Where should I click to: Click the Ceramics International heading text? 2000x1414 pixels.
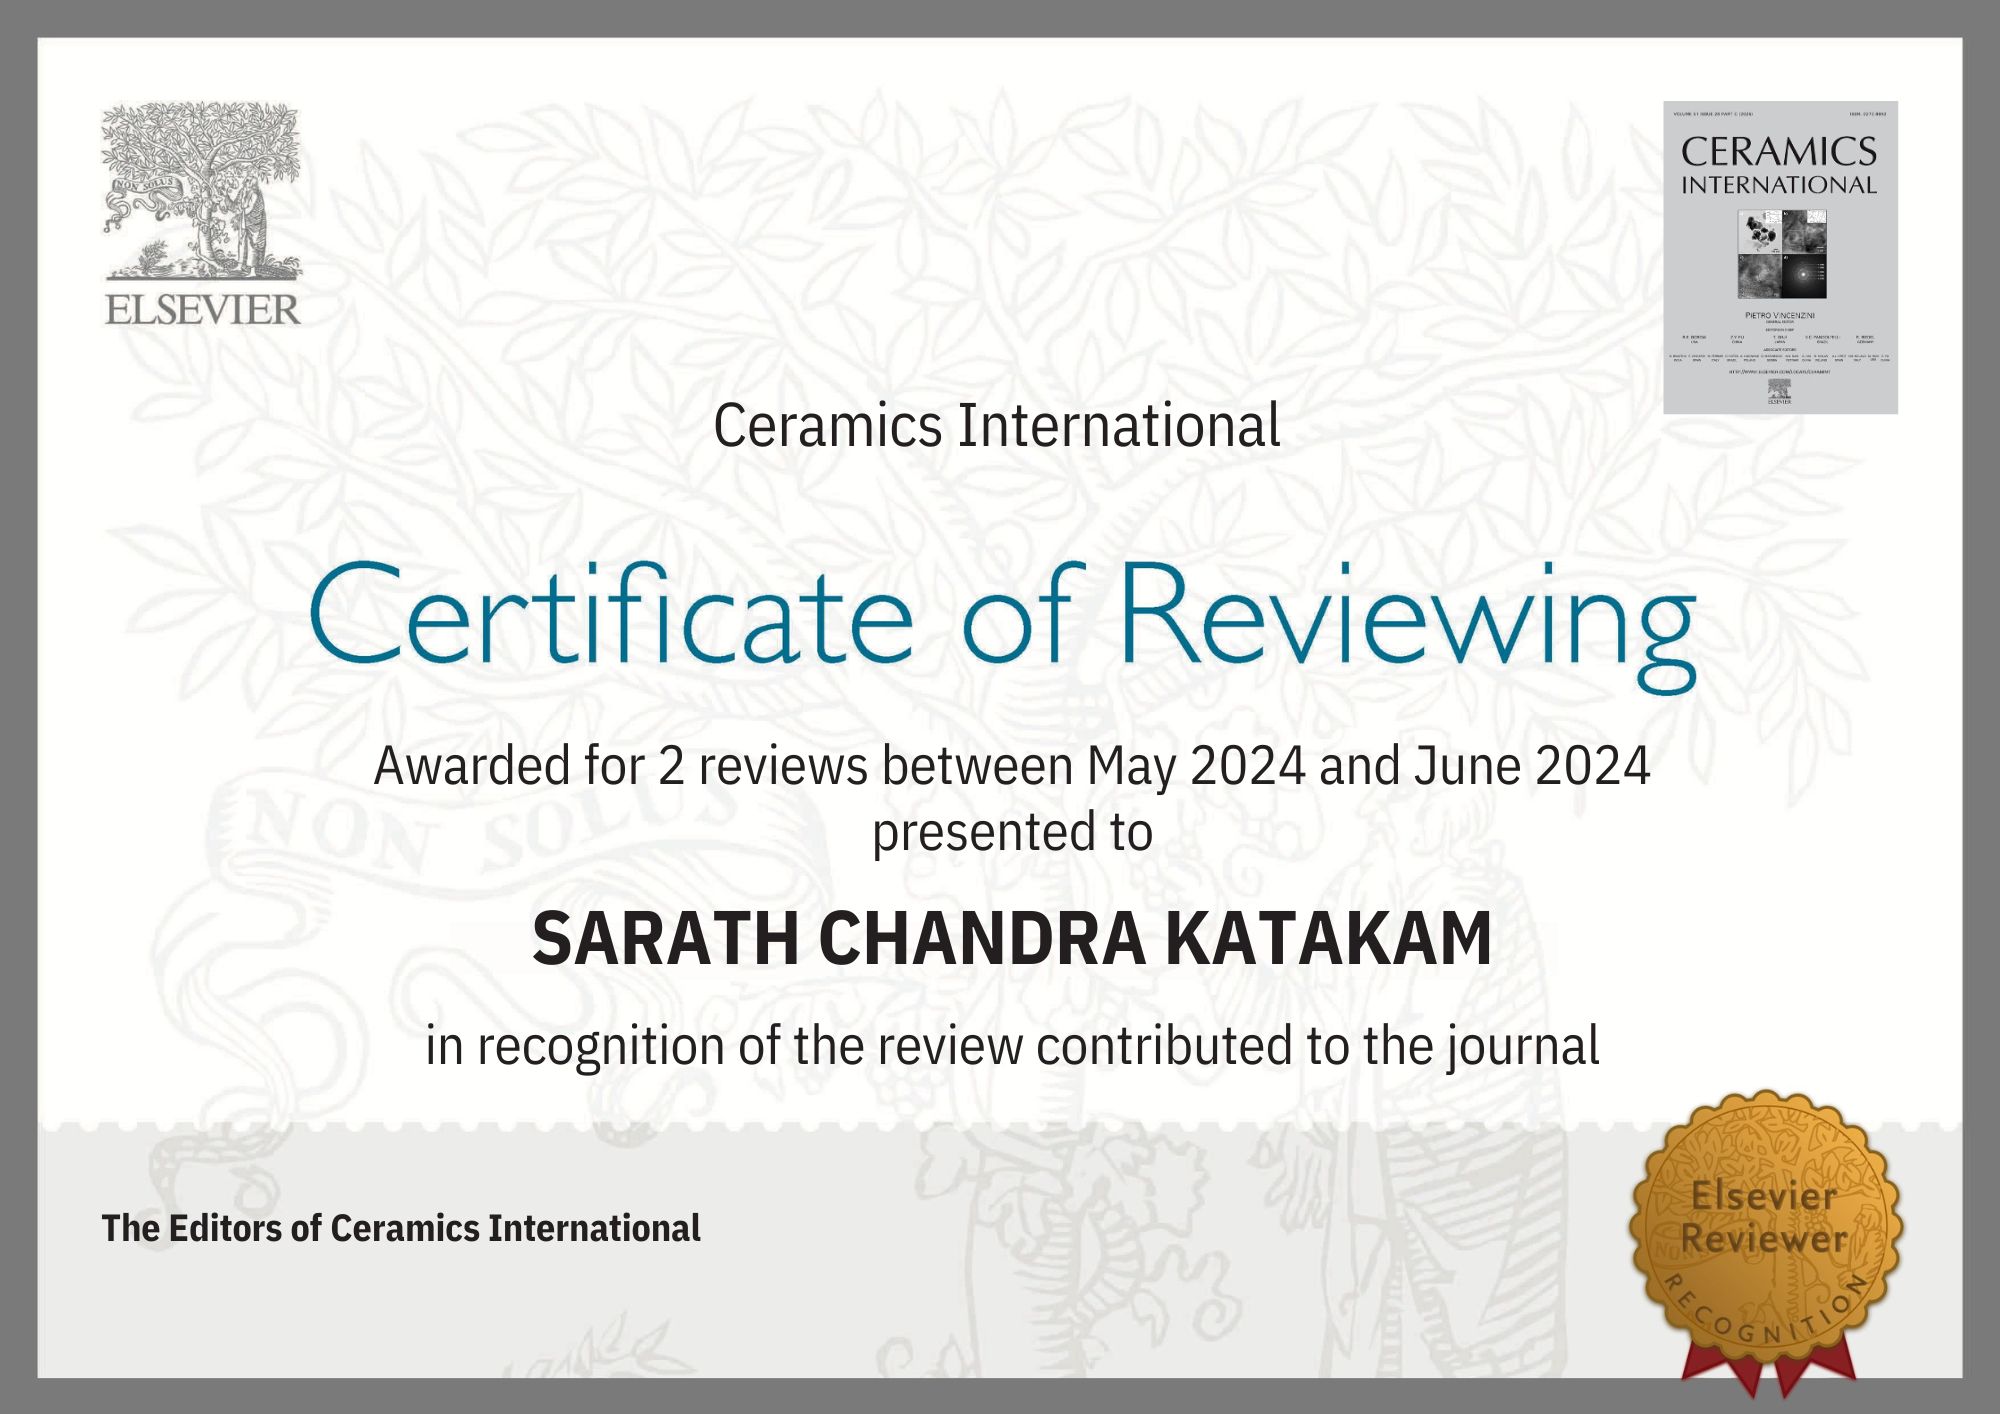pyautogui.click(x=996, y=426)
